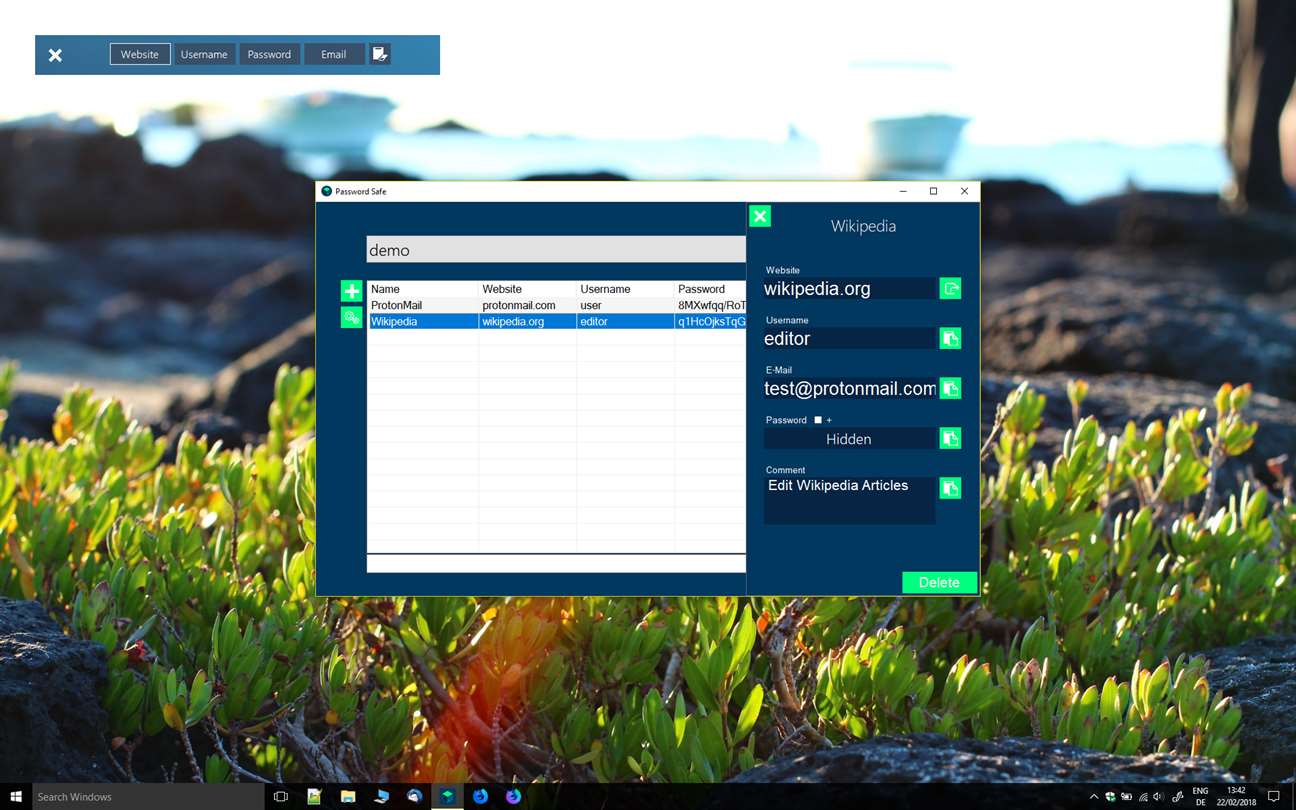Click the Password column header in the table

pyautogui.click(x=710, y=289)
